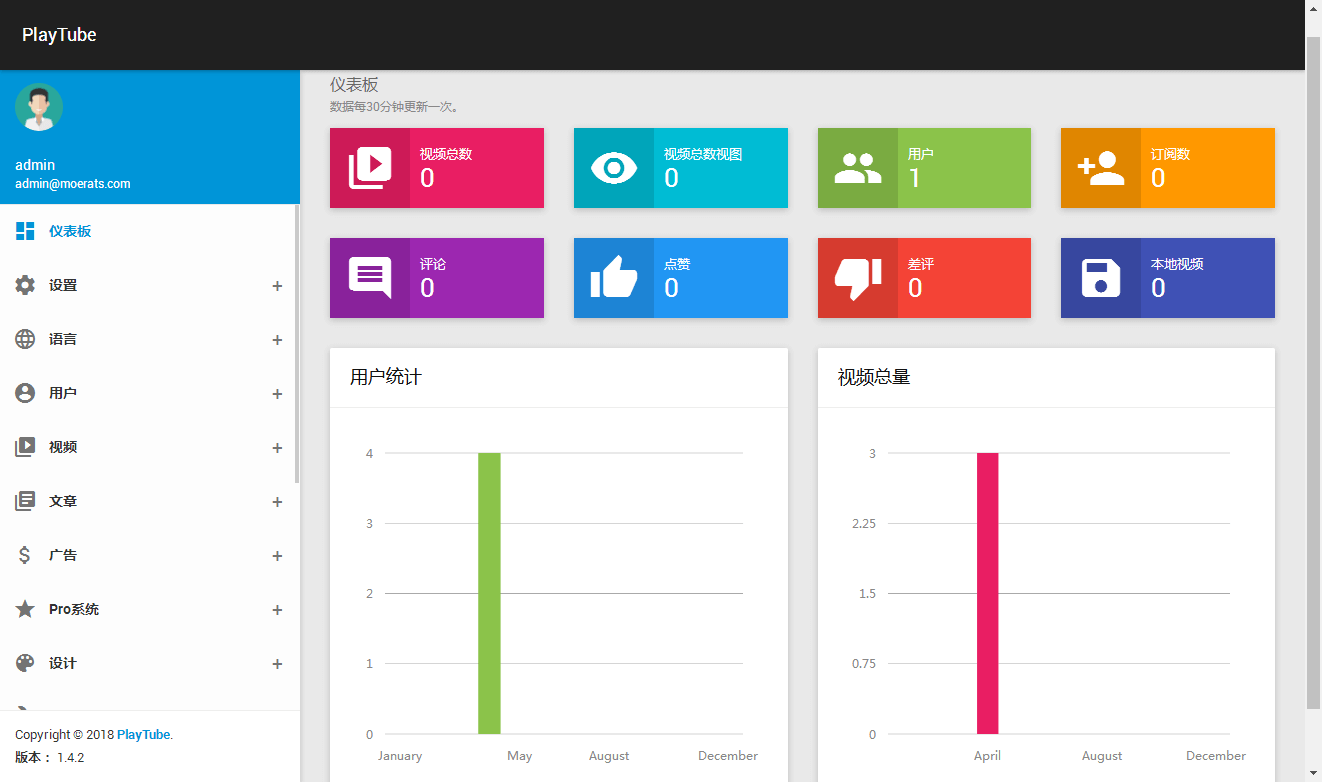This screenshot has width=1322, height=782.
Task: Open the 语言 menu item
Action: (x=63, y=339)
